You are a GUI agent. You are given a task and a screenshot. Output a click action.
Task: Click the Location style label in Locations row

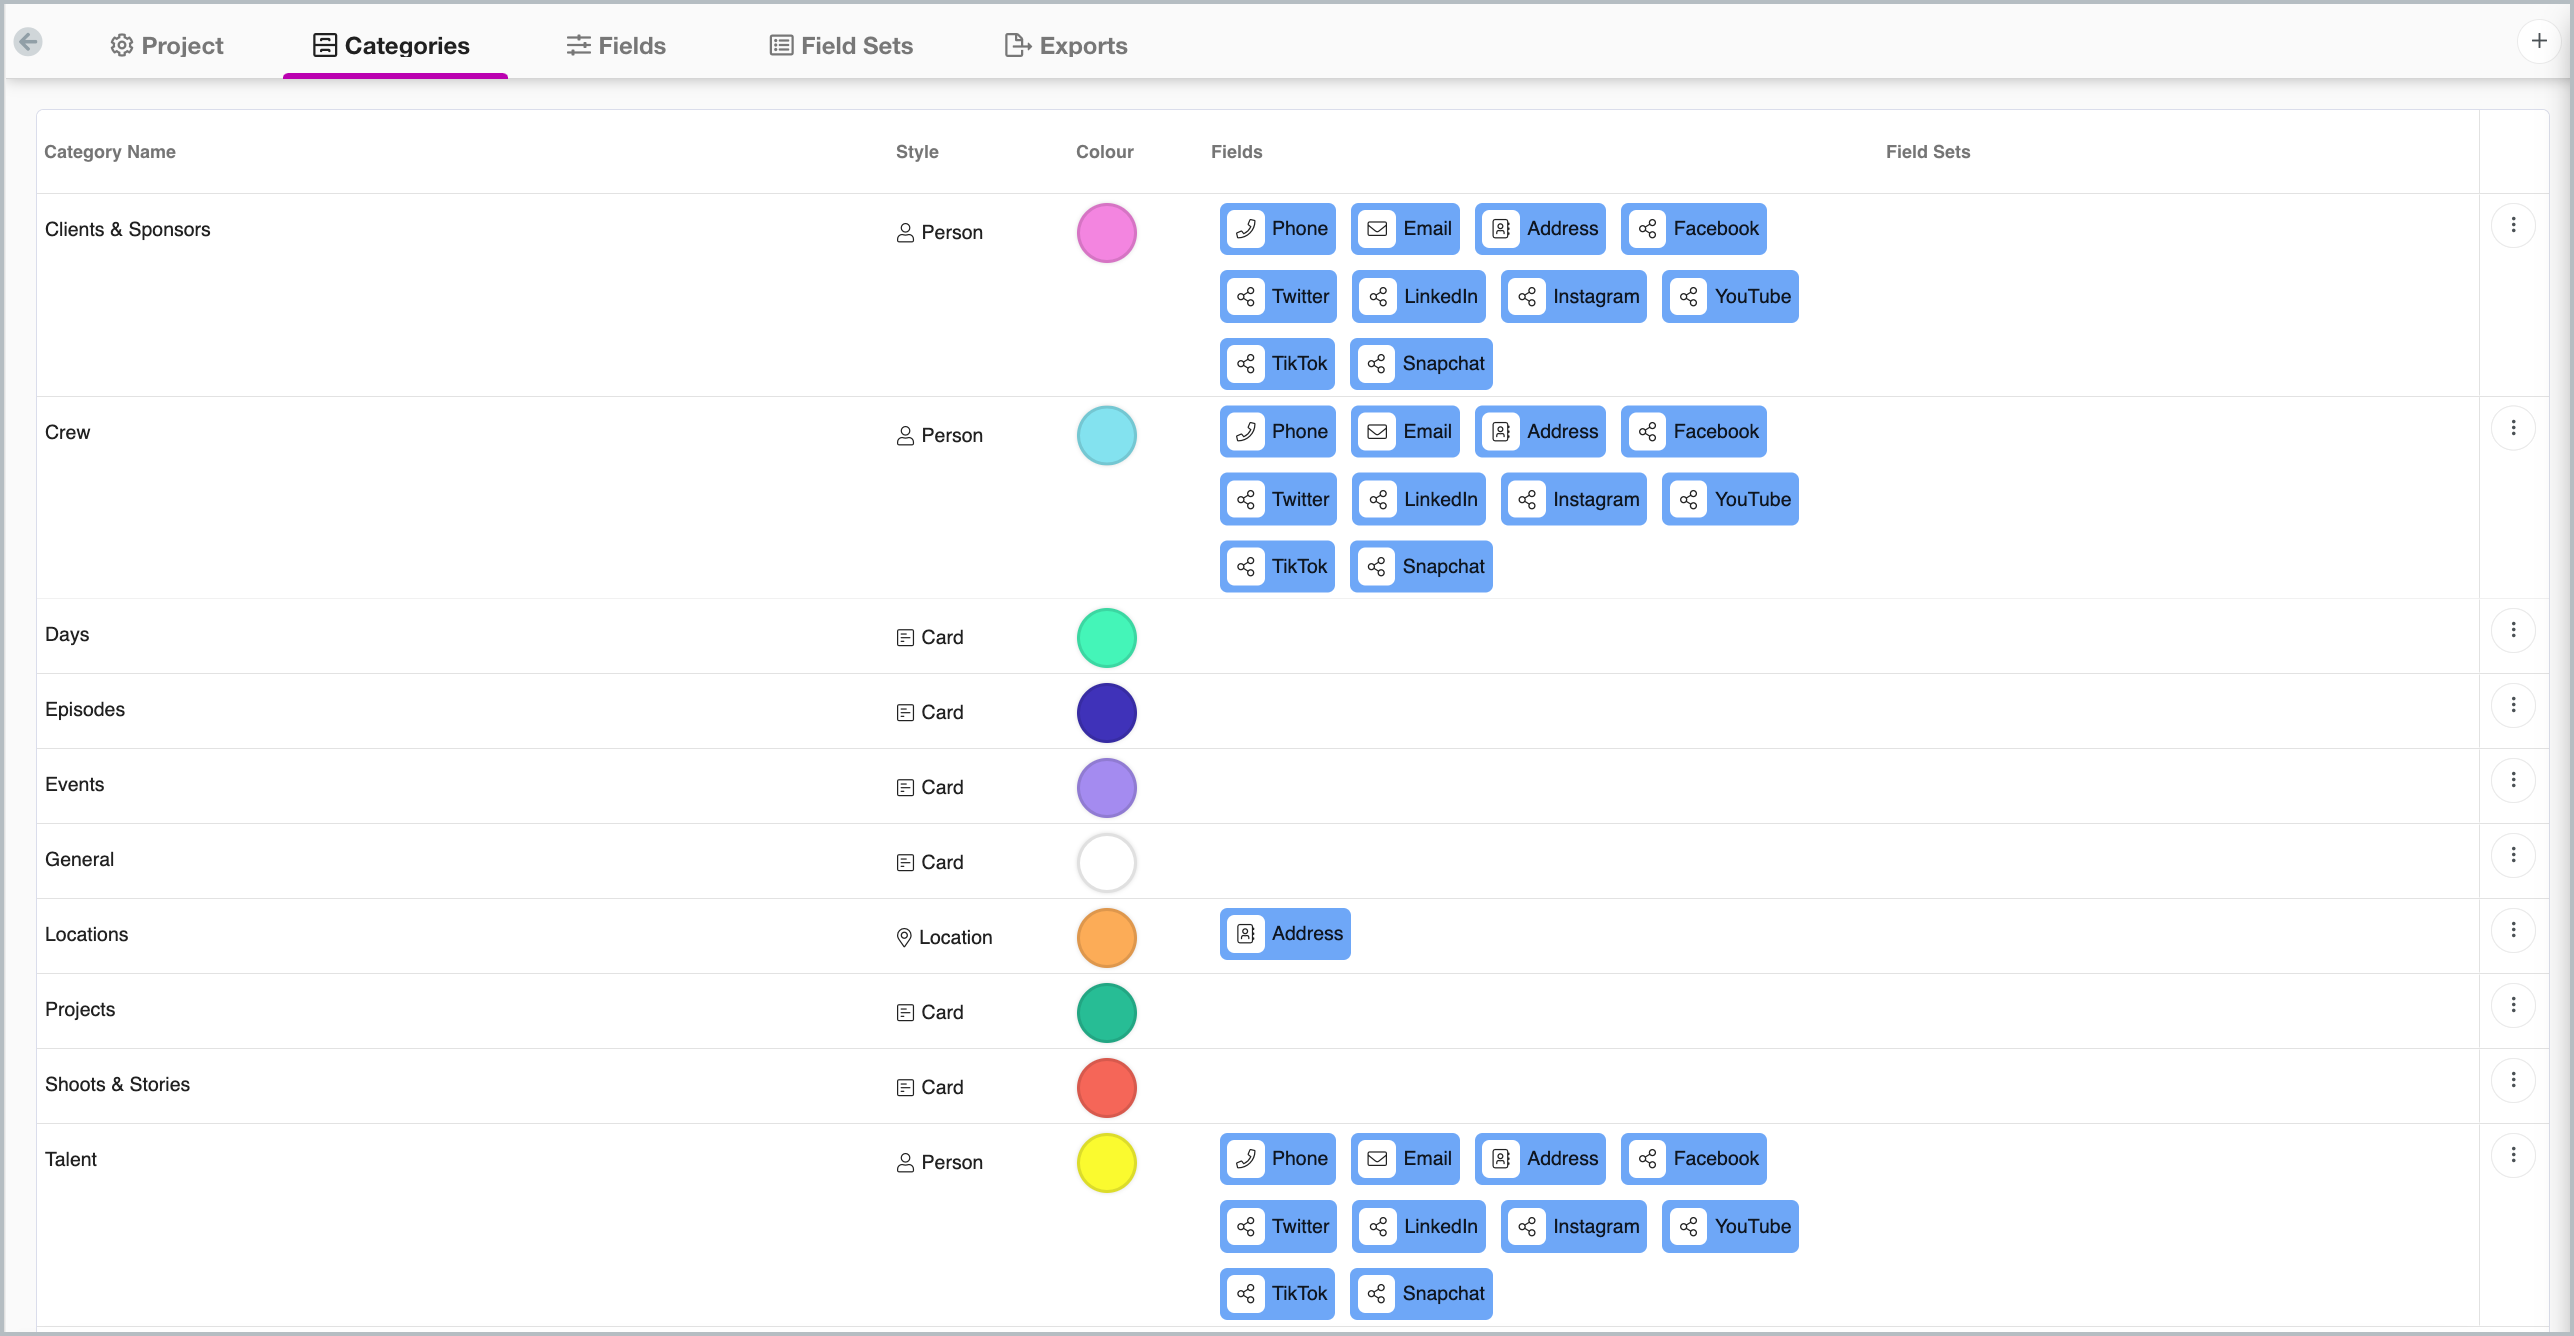coord(944,937)
